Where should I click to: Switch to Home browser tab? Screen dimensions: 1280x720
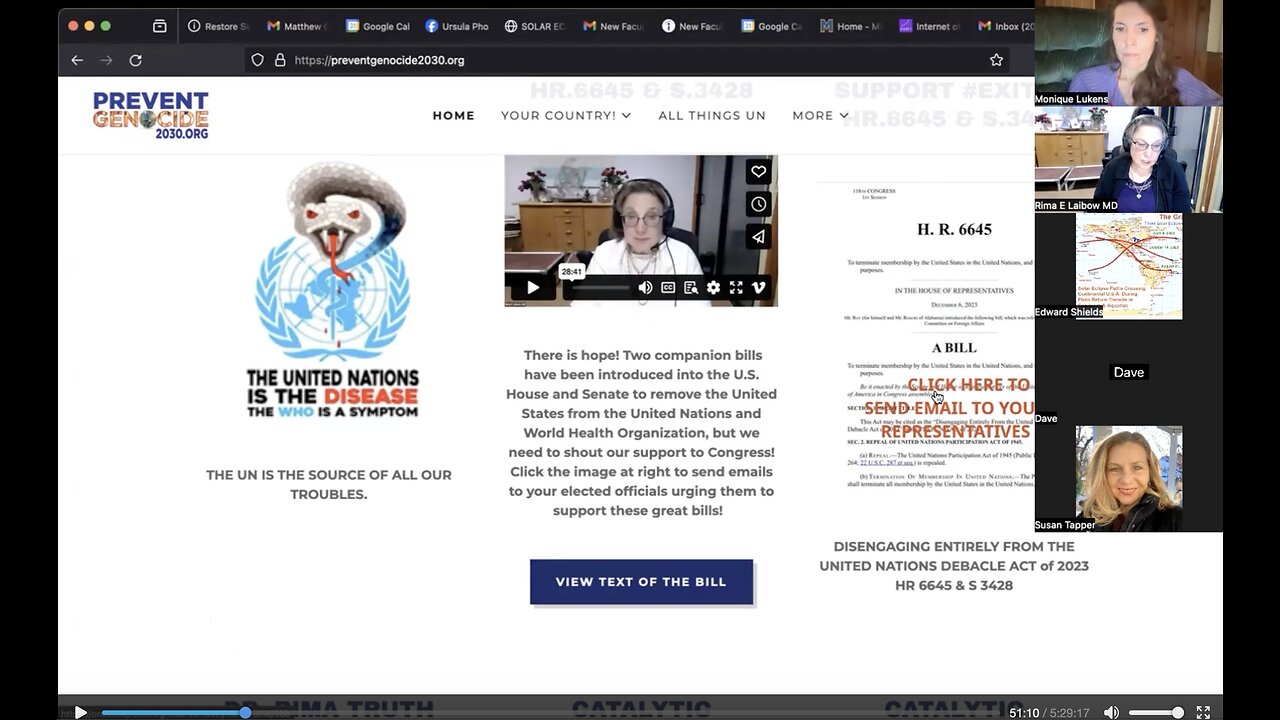[x=852, y=26]
